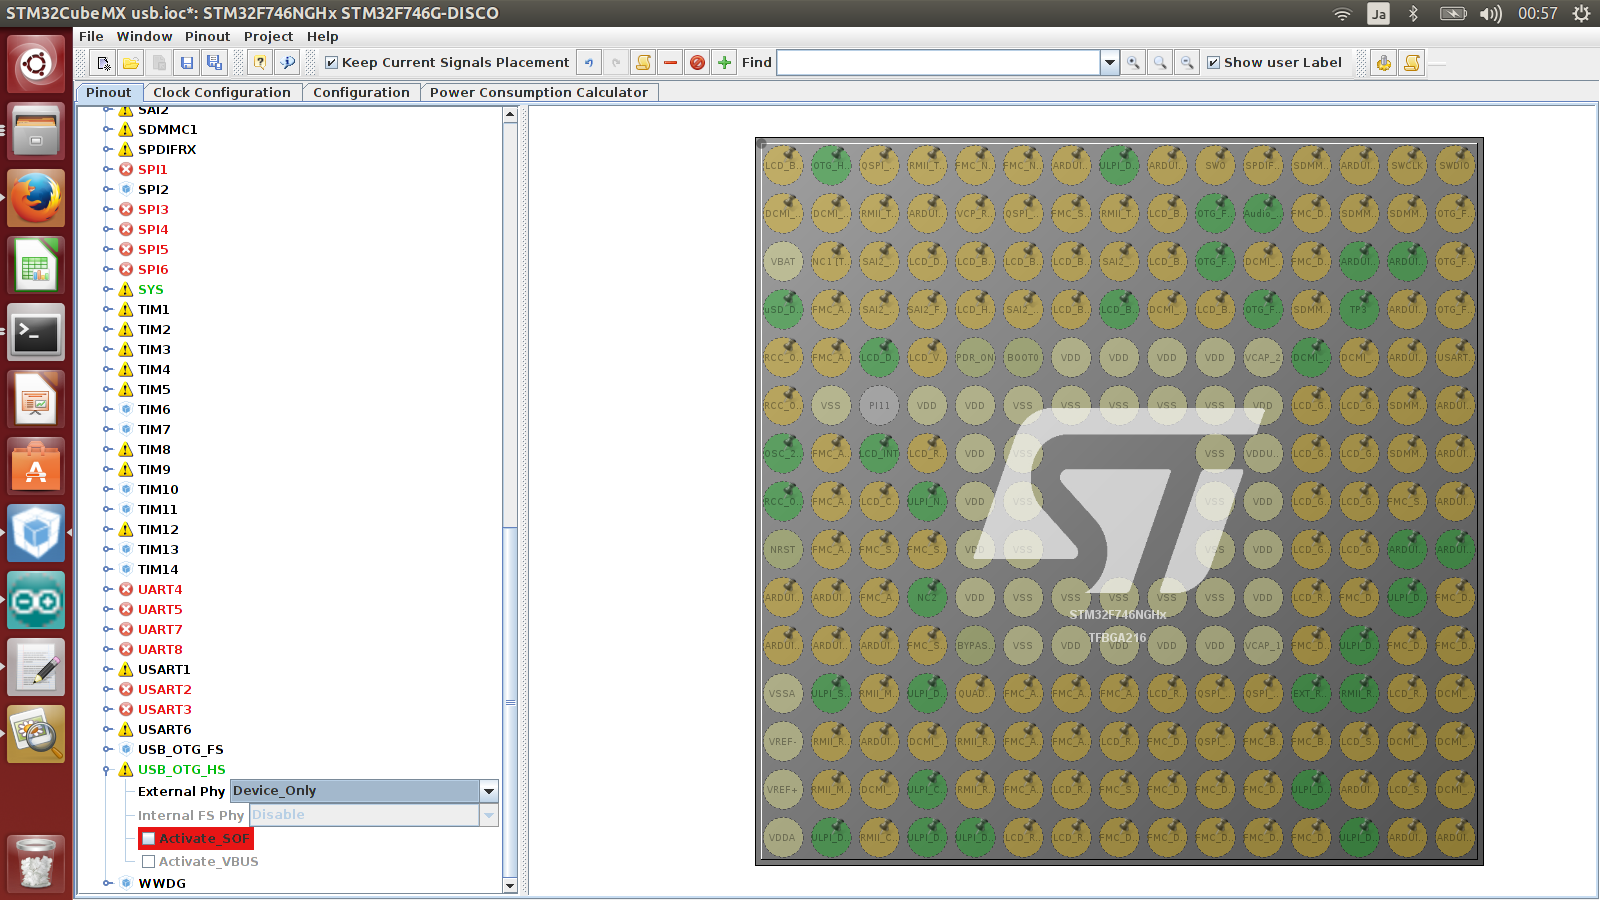
Task: Click the BOOT0 pin on the chip
Action: click(1022, 357)
